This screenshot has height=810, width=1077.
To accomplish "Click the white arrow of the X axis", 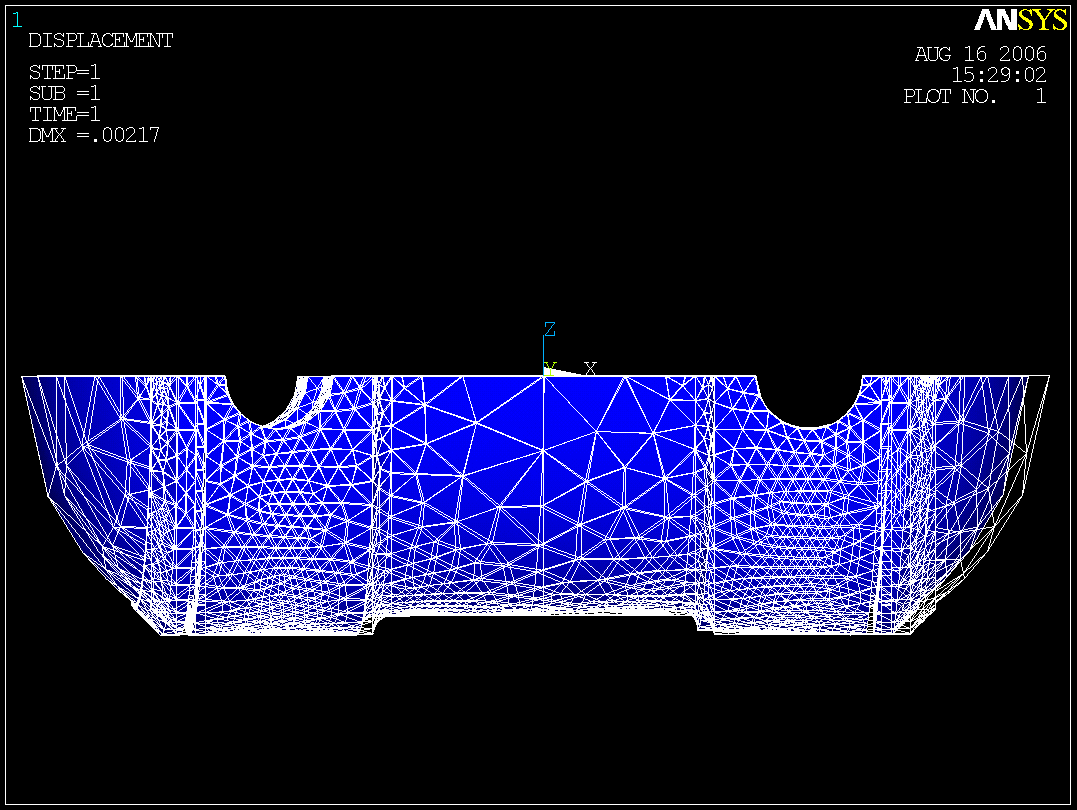I will pyautogui.click(x=567, y=372).
